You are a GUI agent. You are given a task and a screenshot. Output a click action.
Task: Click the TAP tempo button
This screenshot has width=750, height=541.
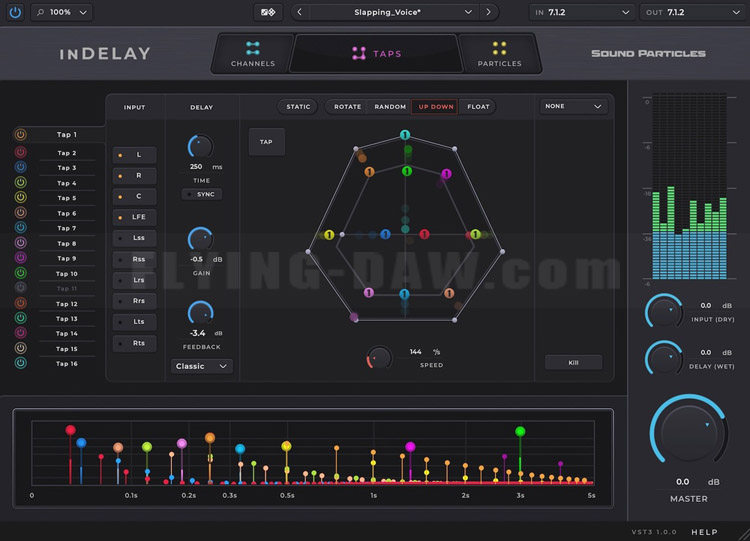coord(266,142)
